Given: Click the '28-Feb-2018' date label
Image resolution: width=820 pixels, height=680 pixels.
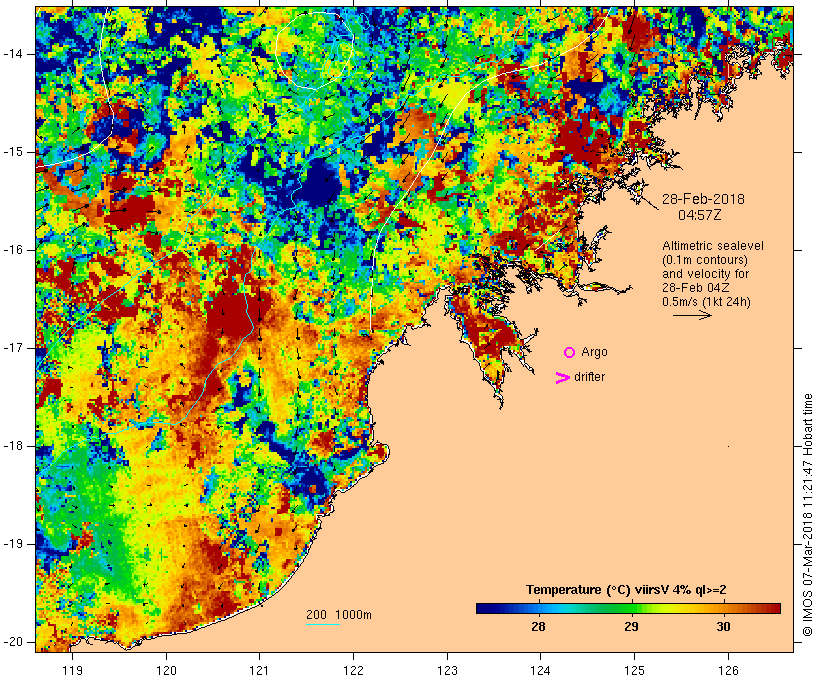Looking at the screenshot, I should pos(703,199).
